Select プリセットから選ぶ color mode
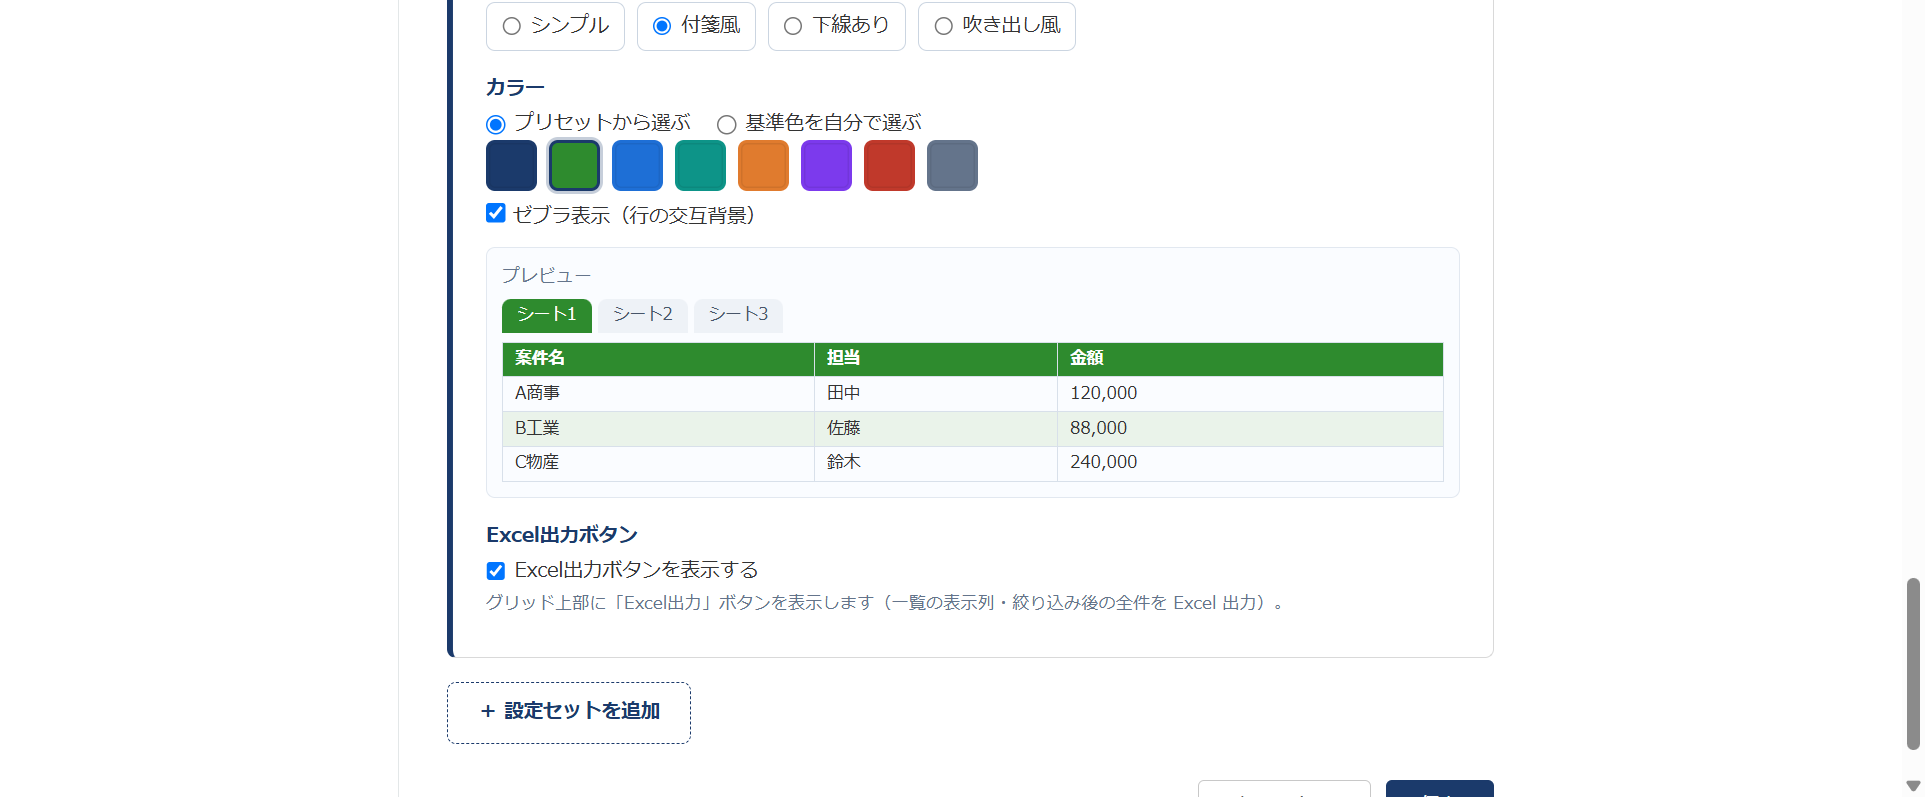This screenshot has width=1925, height=797. pyautogui.click(x=496, y=125)
